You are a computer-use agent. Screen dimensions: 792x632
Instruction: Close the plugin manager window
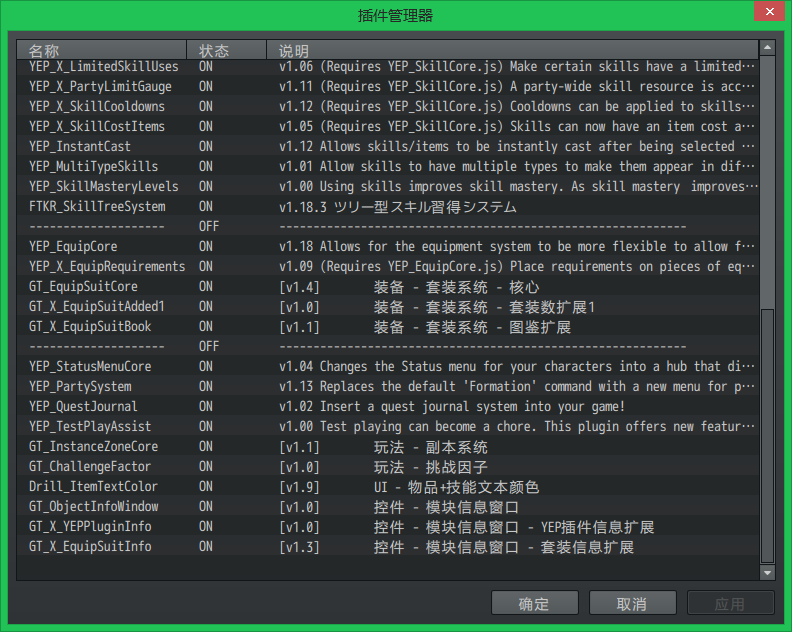click(769, 11)
